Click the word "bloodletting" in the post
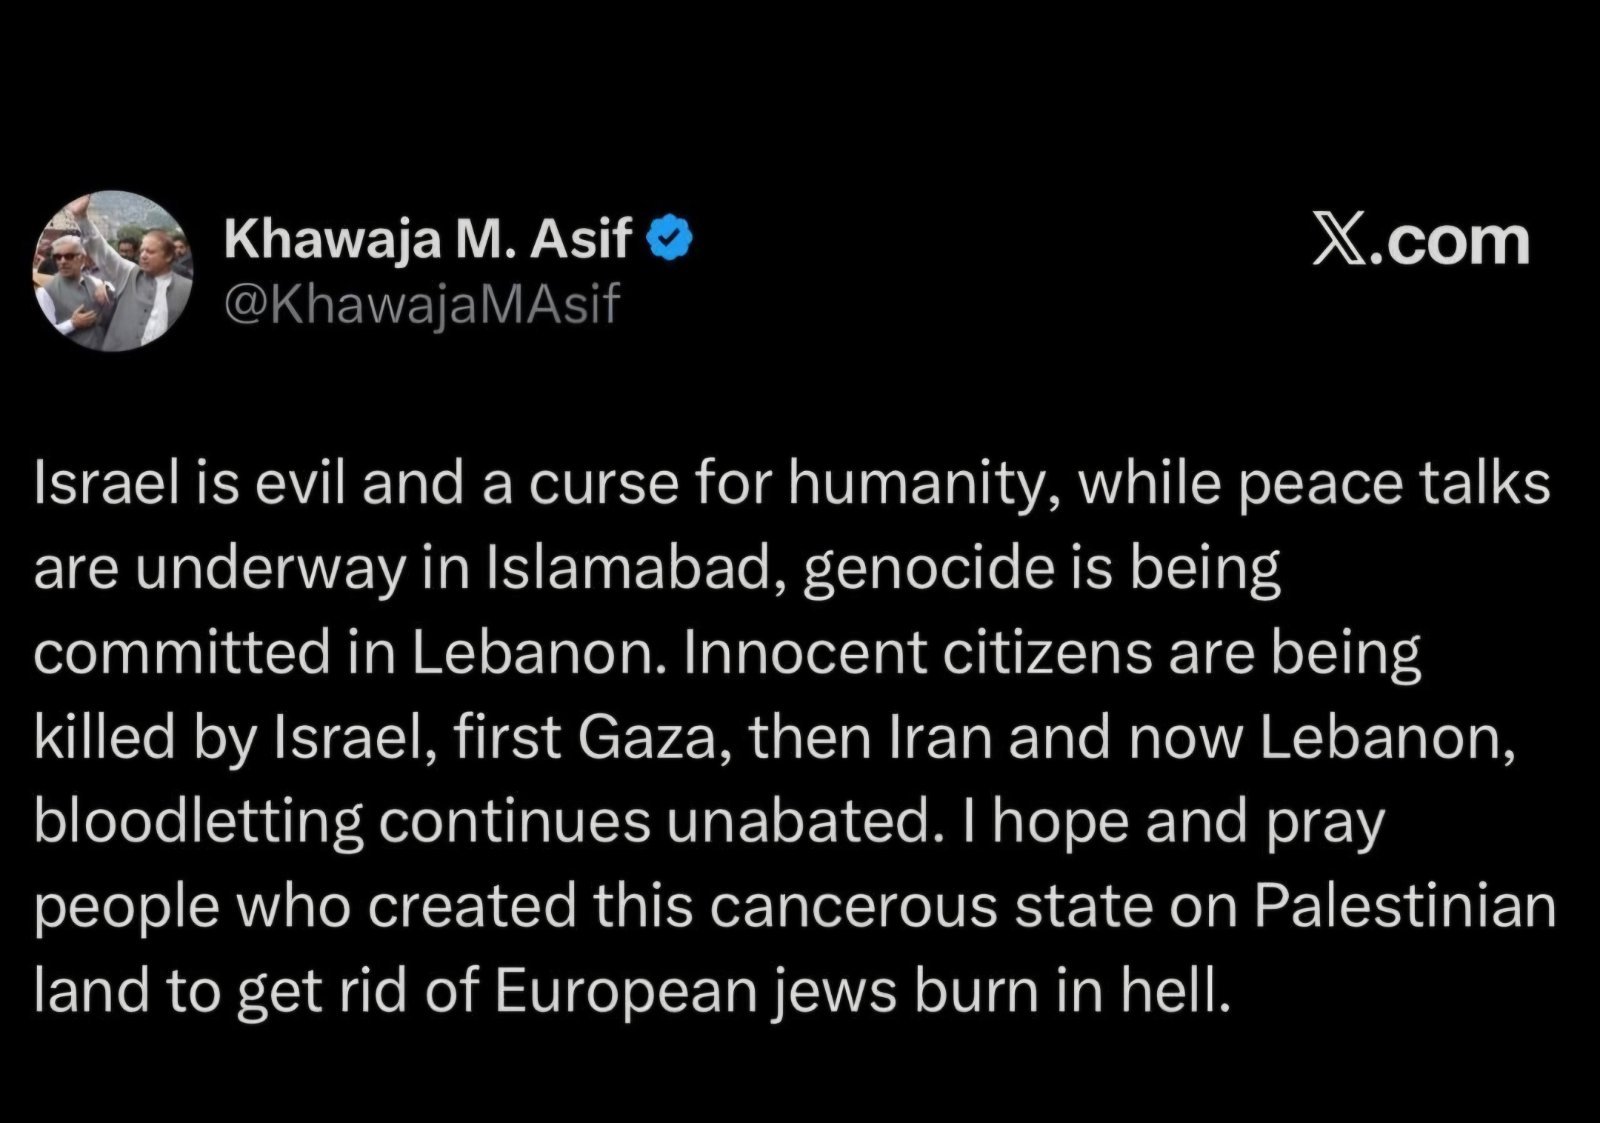Screen dimensions: 1600x1123 tap(199, 822)
